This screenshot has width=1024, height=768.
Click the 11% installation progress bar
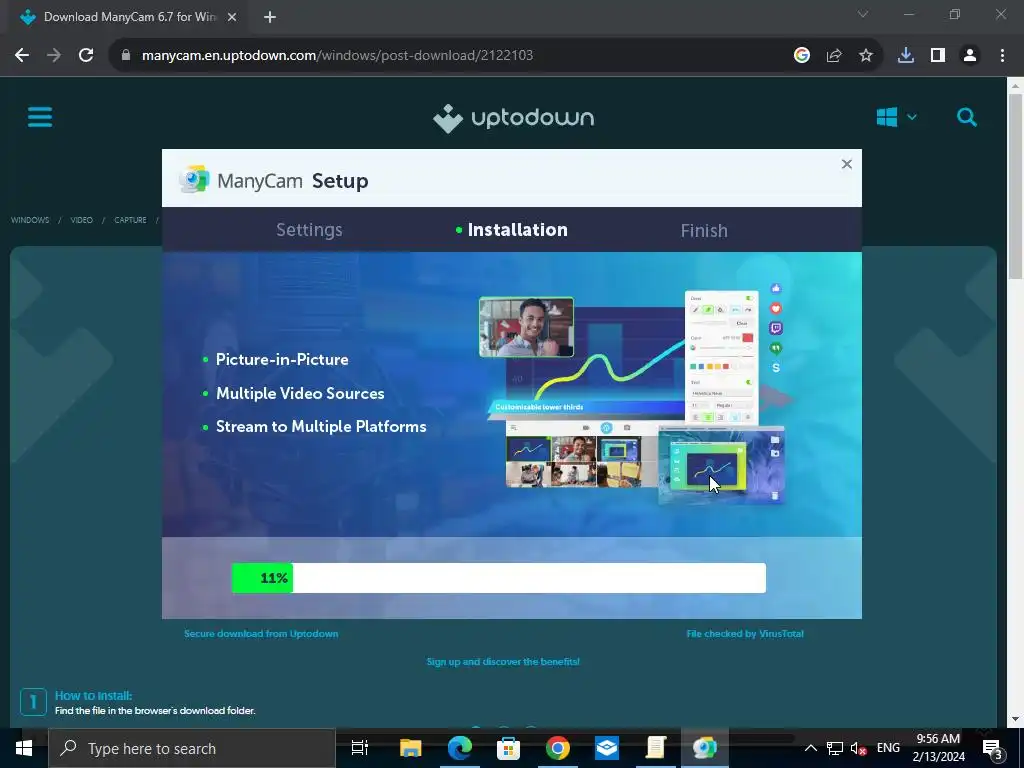[x=498, y=578]
